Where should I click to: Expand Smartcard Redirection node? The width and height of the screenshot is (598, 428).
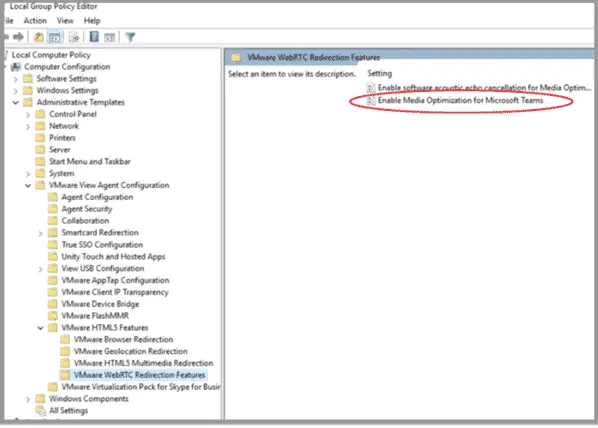(x=40, y=233)
